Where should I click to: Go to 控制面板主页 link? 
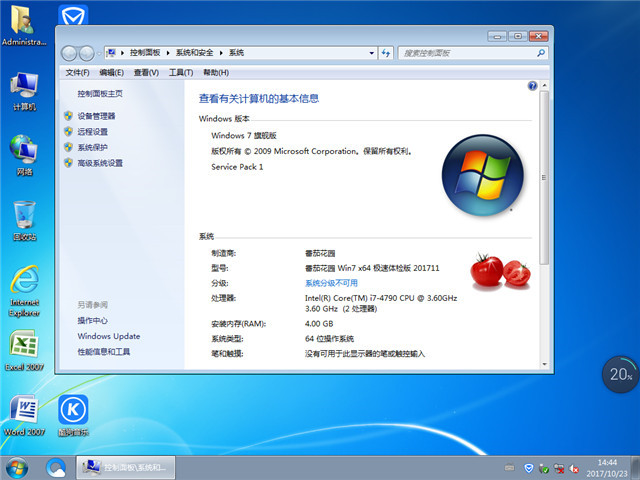100,93
